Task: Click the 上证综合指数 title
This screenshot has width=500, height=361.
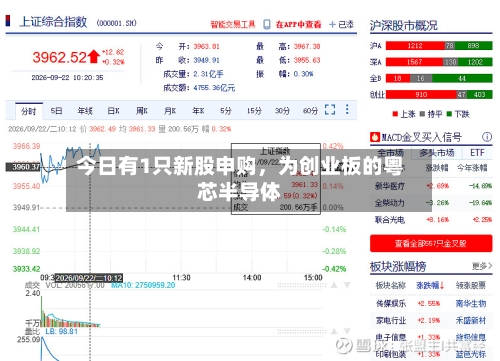Action: click(x=53, y=22)
